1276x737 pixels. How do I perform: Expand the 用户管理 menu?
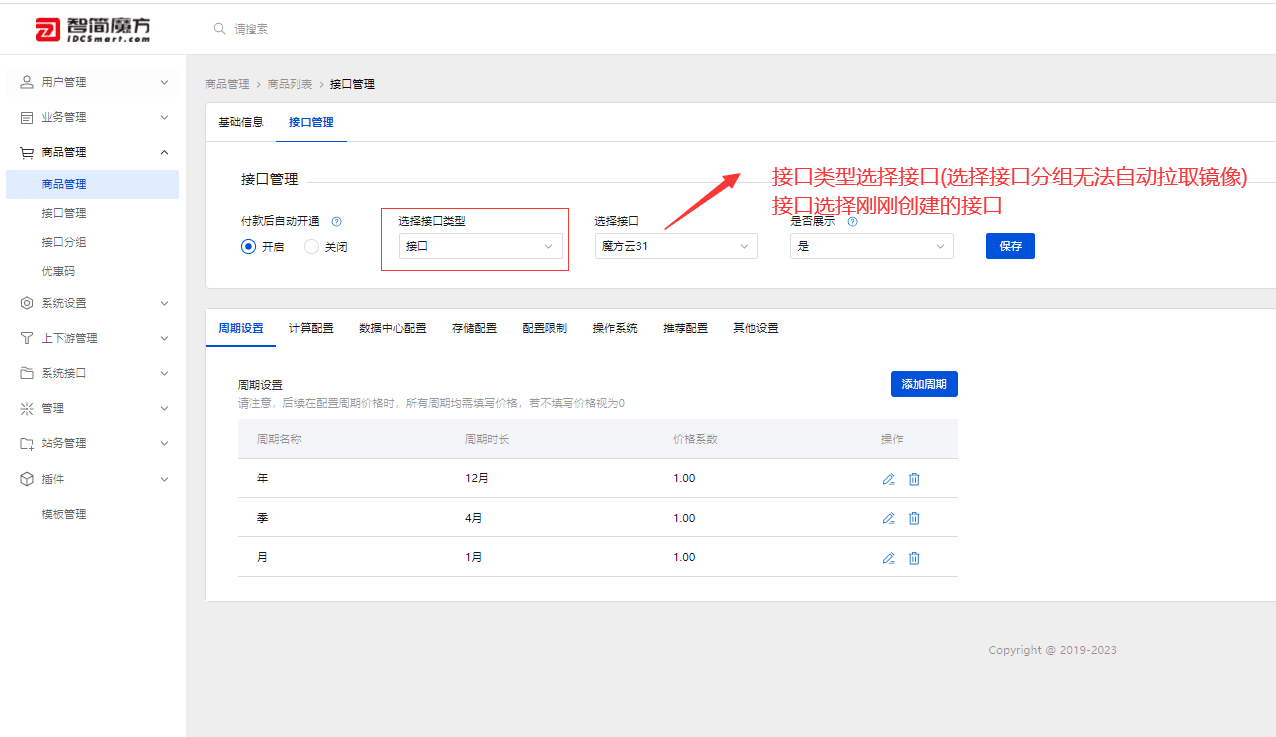coord(164,82)
